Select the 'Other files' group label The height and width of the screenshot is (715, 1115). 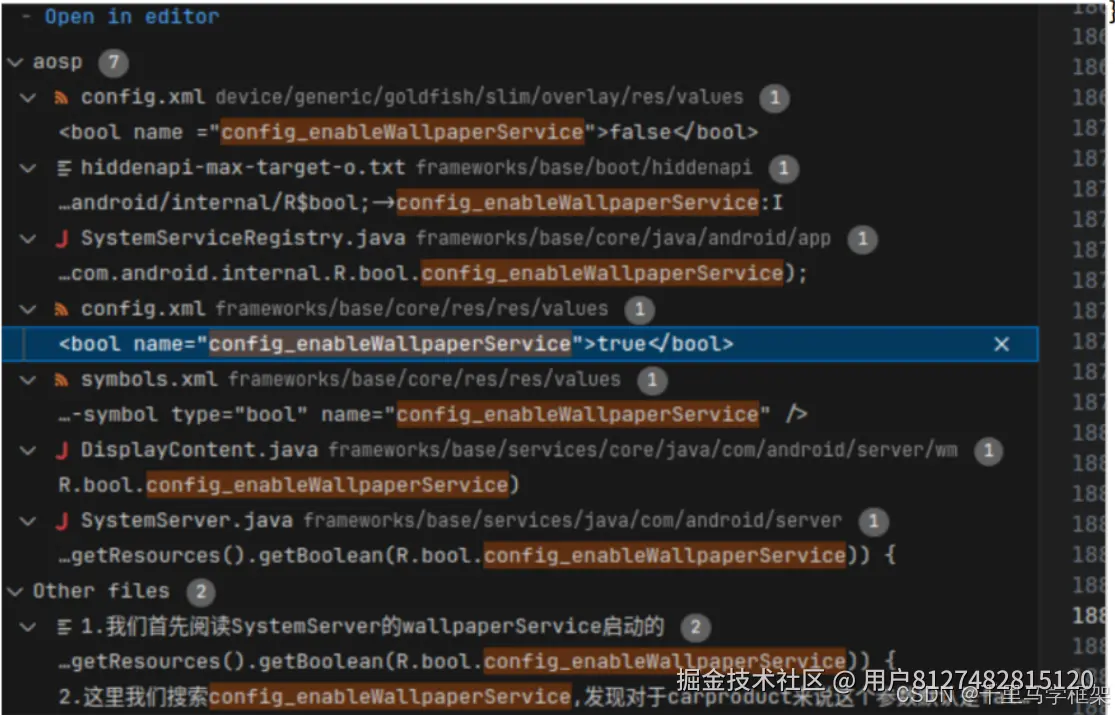pos(101,591)
